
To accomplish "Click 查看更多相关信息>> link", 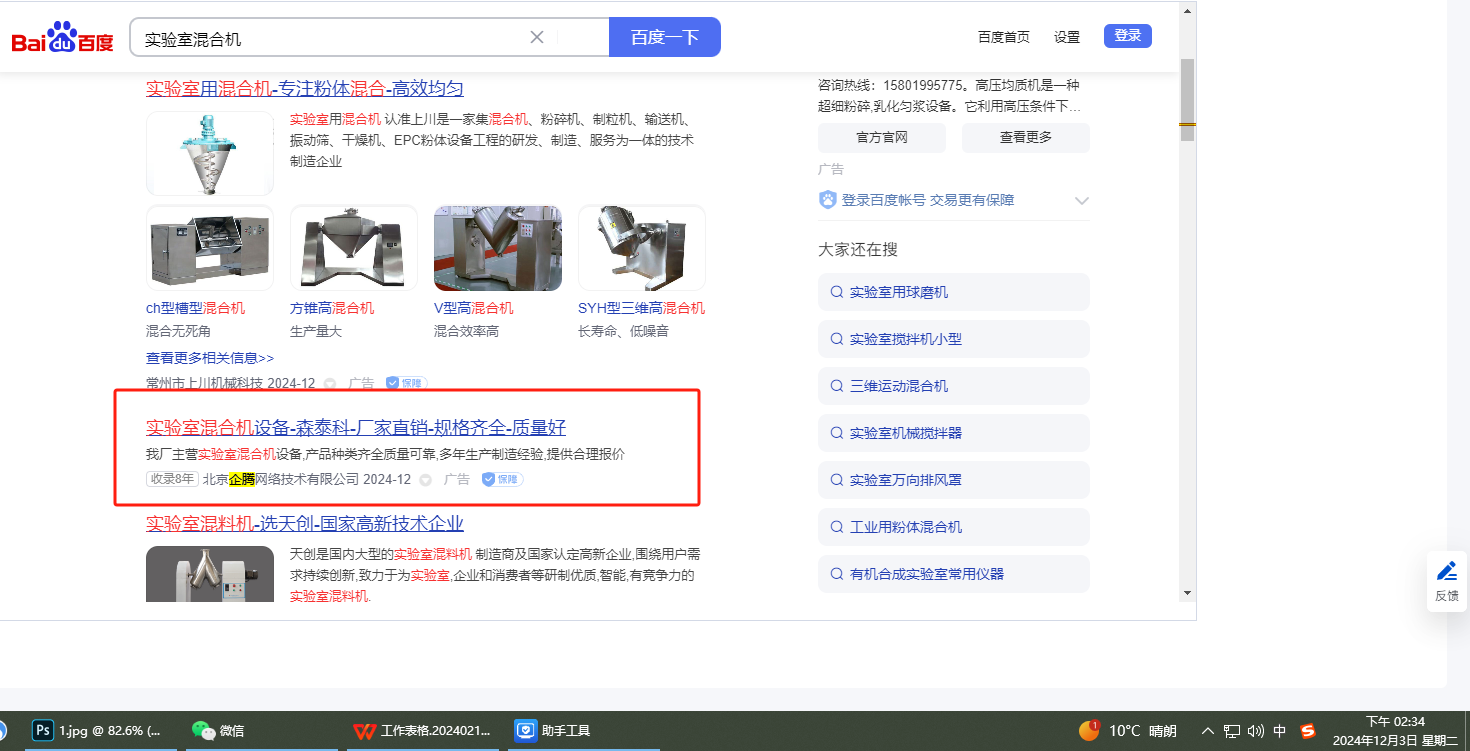I will 210,358.
